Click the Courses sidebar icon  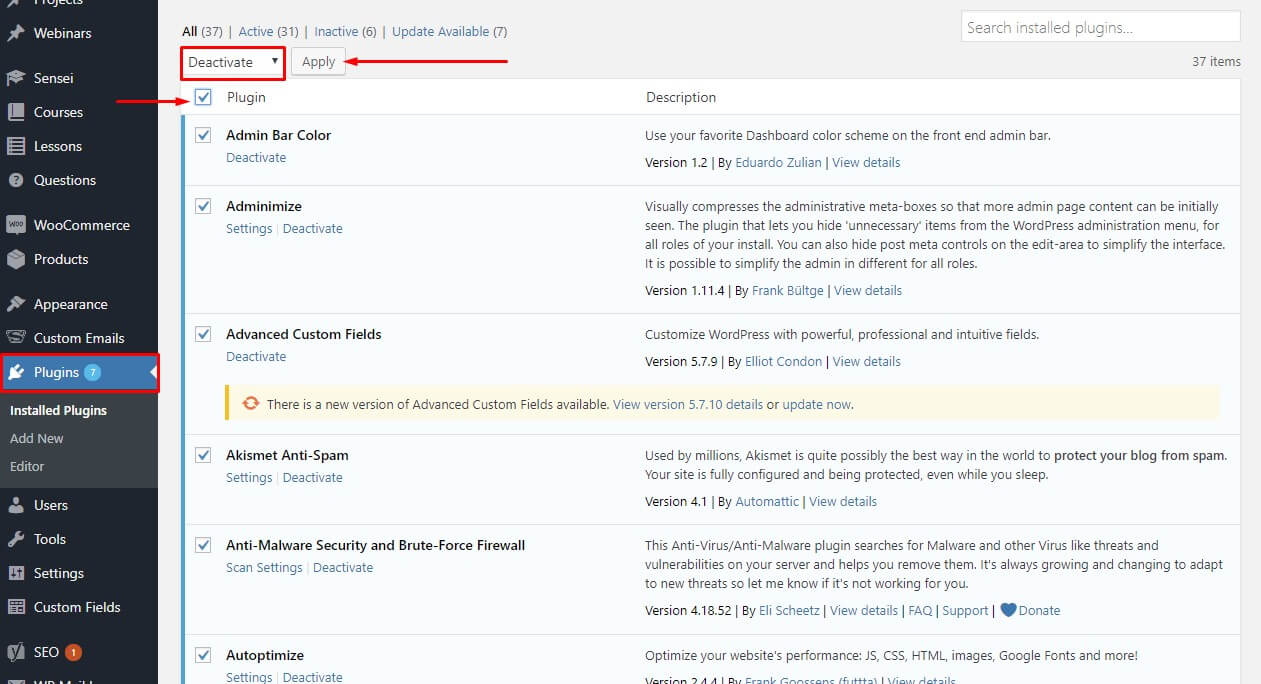click(x=18, y=112)
